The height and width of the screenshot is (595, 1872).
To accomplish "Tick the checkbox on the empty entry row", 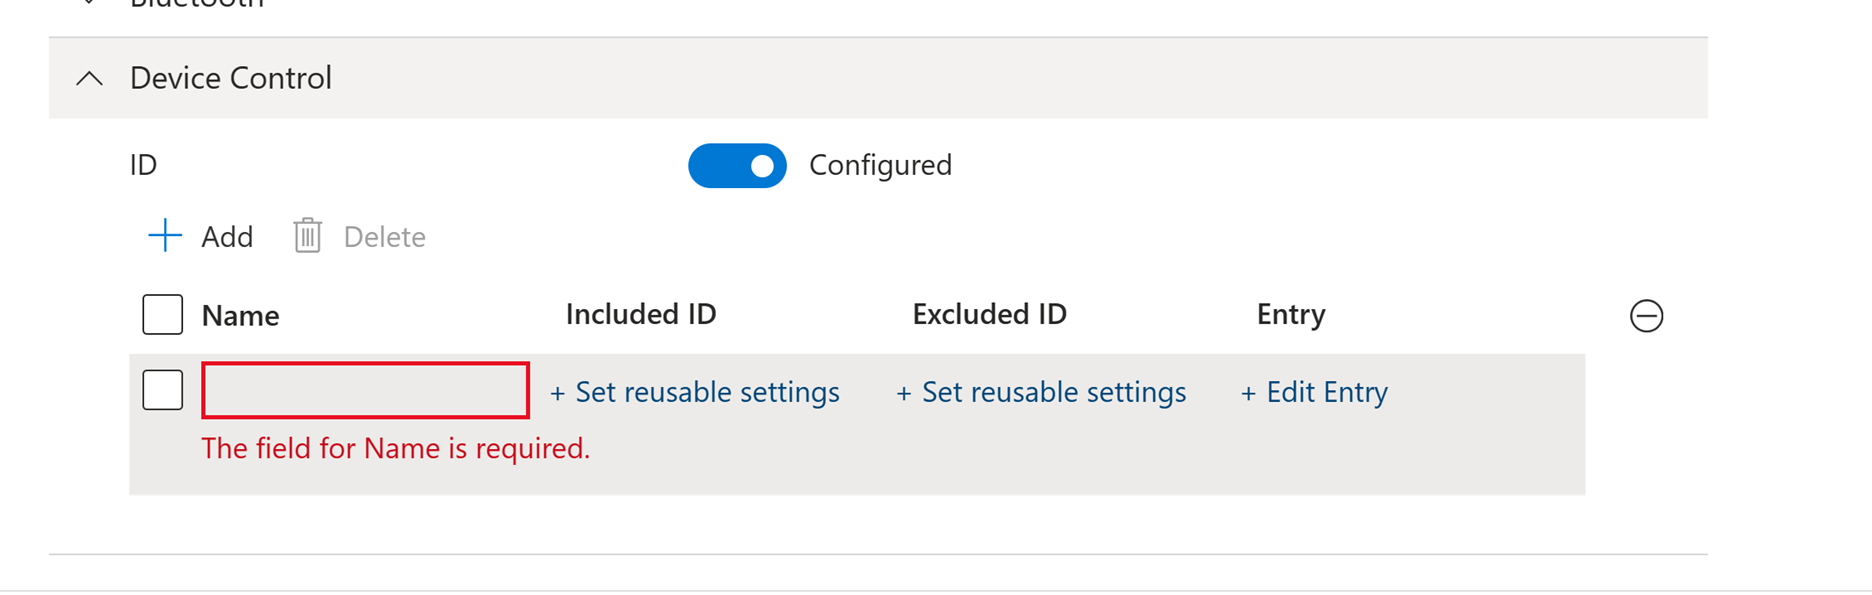I will coord(163,390).
